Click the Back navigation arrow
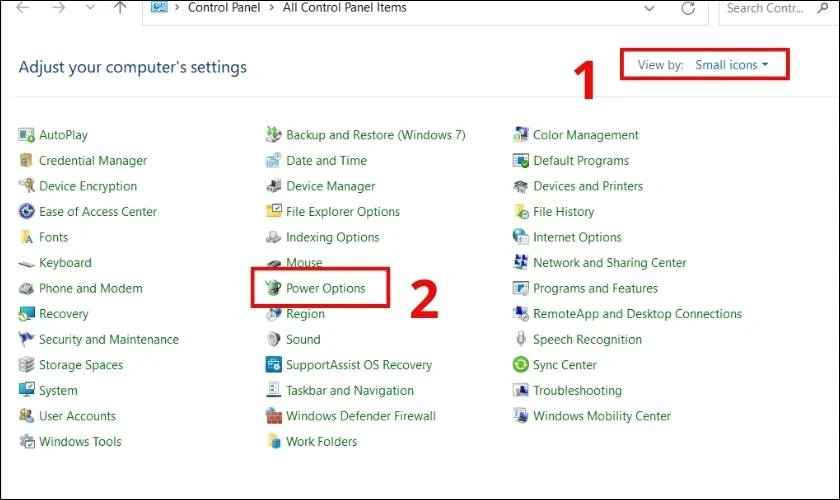Viewport: 840px width, 500px height. (x=22, y=8)
